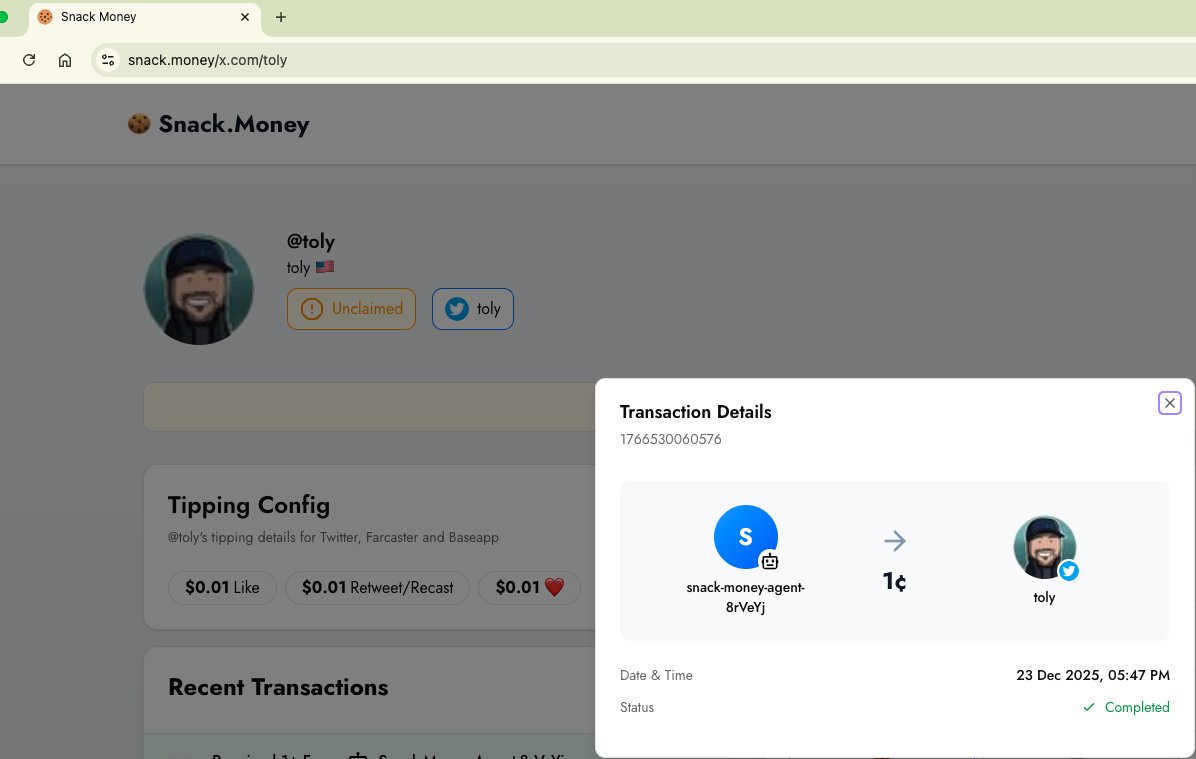The width and height of the screenshot is (1196, 759).
Task: Close the Snack Money tab
Action: pos(245,17)
